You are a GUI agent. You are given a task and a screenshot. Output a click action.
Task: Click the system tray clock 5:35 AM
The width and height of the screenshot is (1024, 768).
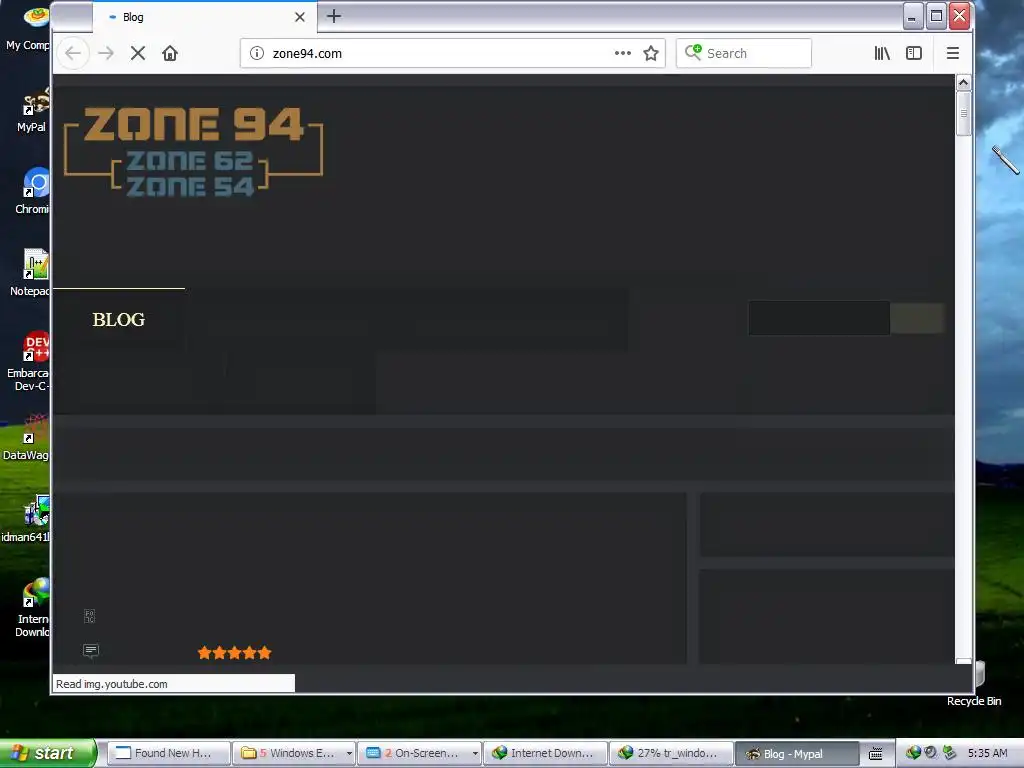point(987,753)
